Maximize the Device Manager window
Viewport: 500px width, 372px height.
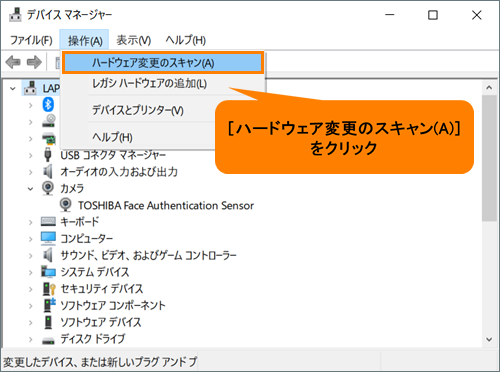pyautogui.click(x=433, y=15)
